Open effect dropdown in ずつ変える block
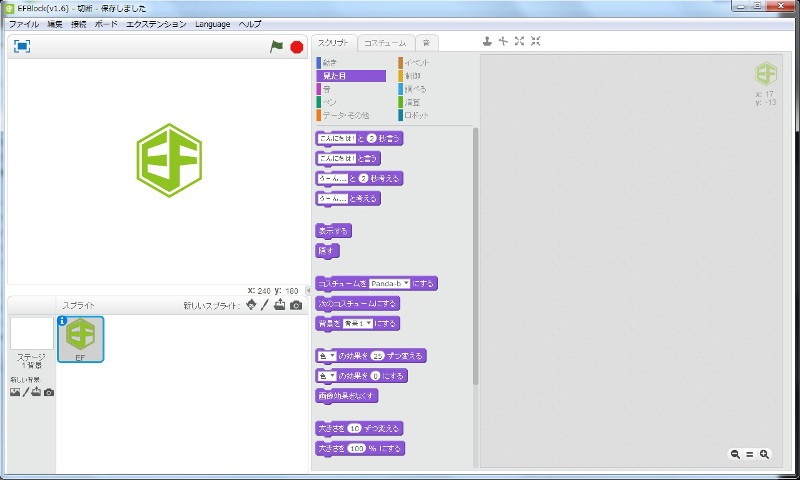This screenshot has height=480, width=800. [327, 356]
